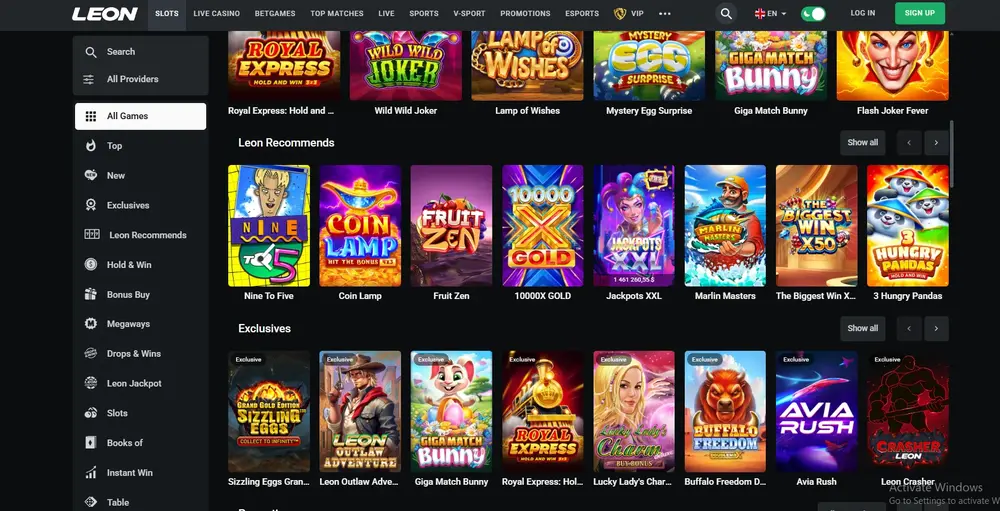
Task: Show next Leon Recommends games arrow
Action: tap(936, 143)
